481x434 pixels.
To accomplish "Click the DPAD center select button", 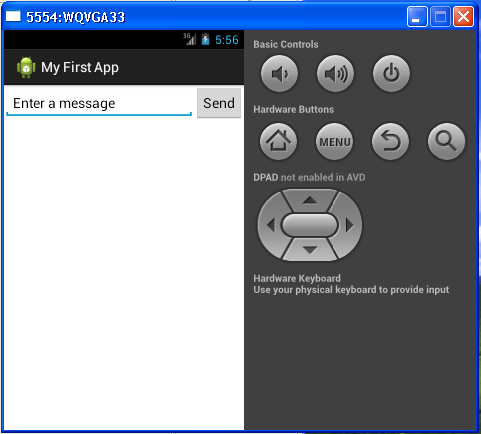I will [x=310, y=225].
